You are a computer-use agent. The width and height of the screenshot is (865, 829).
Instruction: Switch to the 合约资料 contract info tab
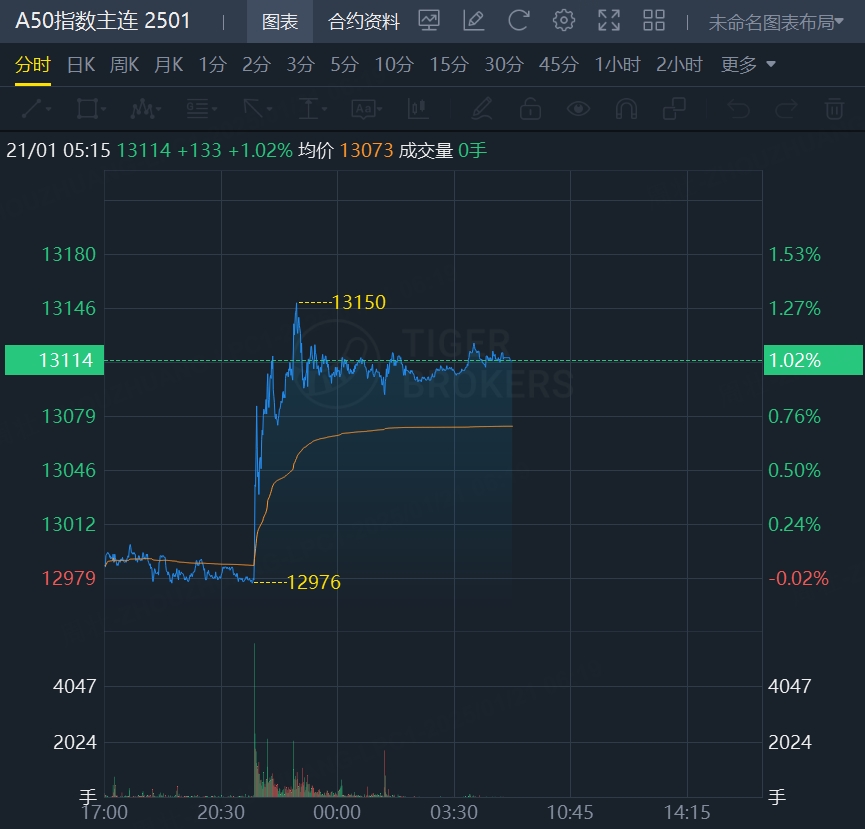click(x=364, y=22)
